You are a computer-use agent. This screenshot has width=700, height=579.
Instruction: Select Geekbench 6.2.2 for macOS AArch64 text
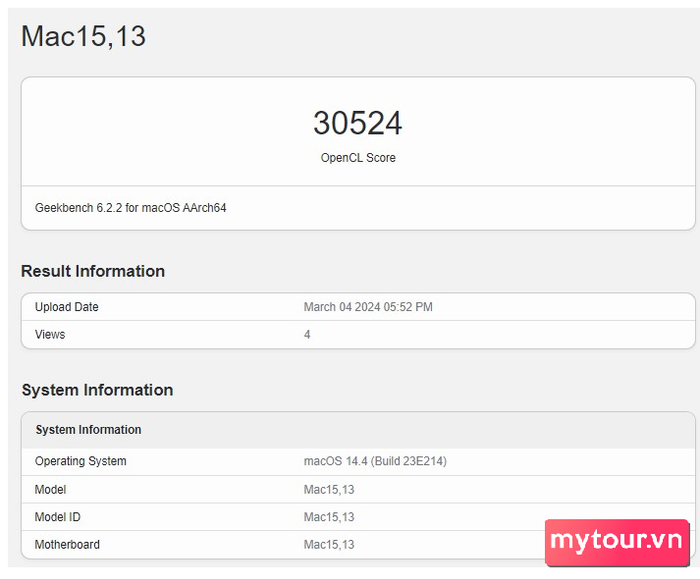coord(130,208)
